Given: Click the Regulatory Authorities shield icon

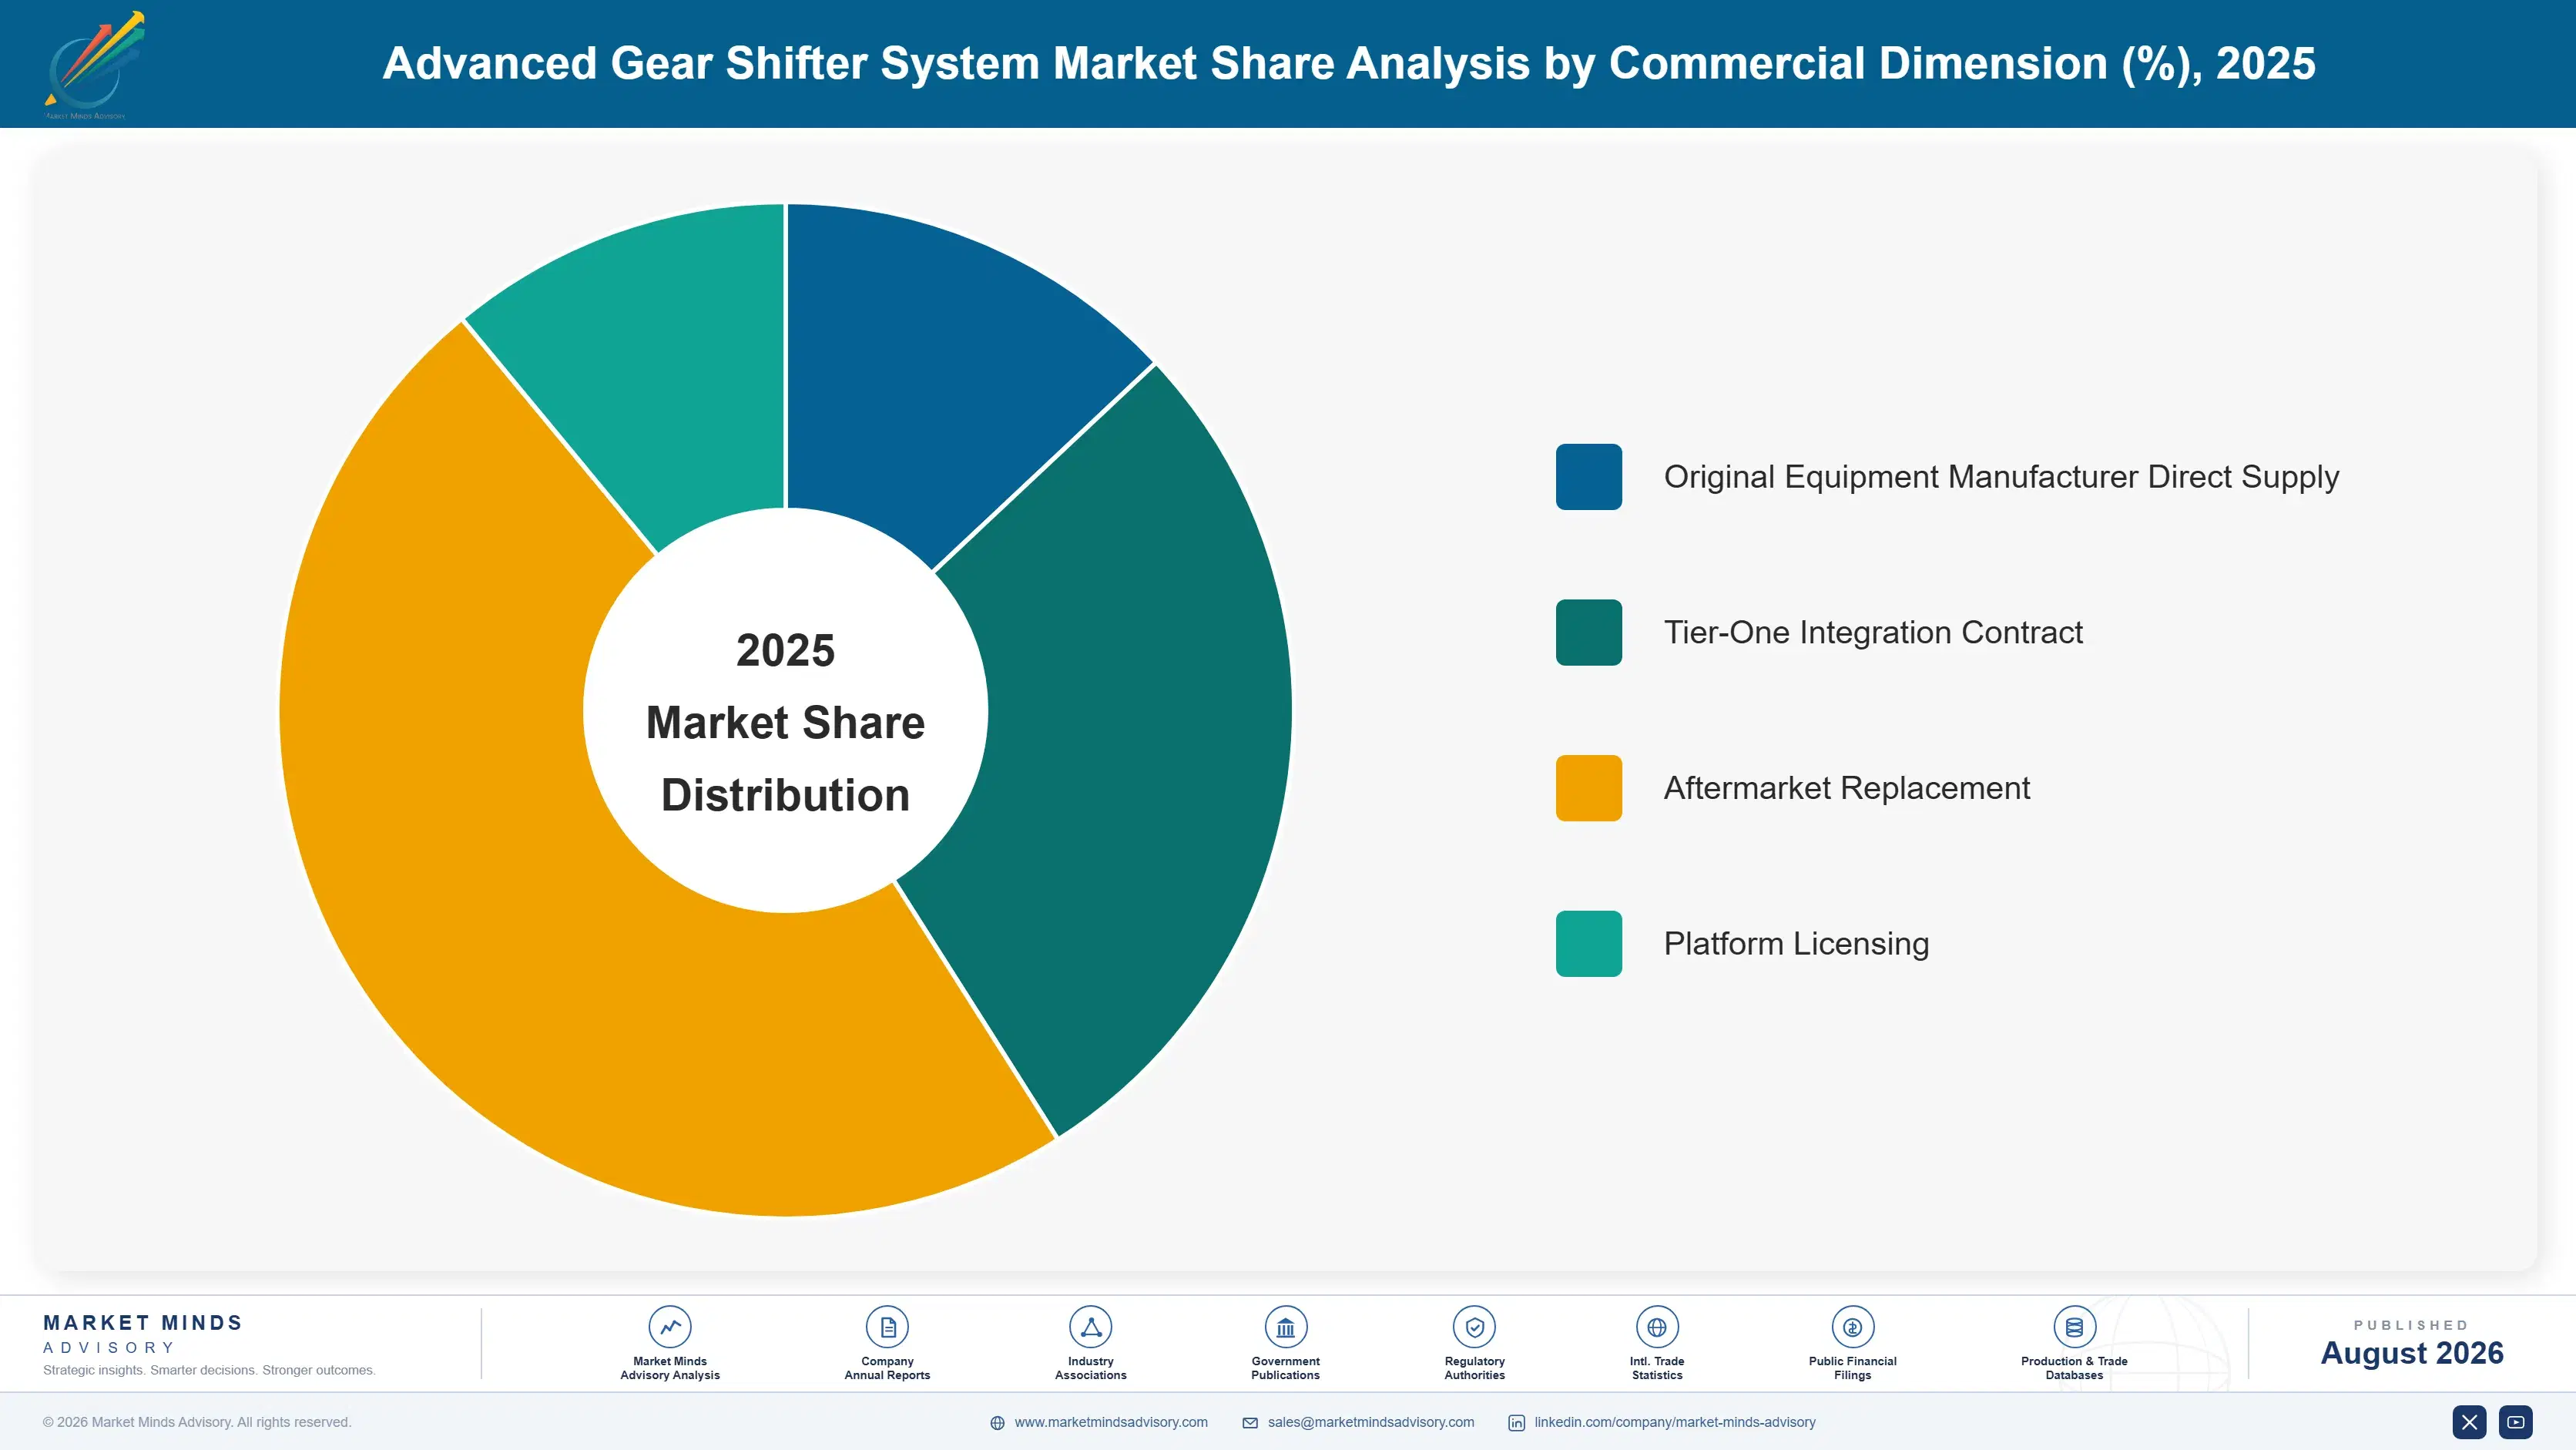Looking at the screenshot, I should pos(1474,1327).
